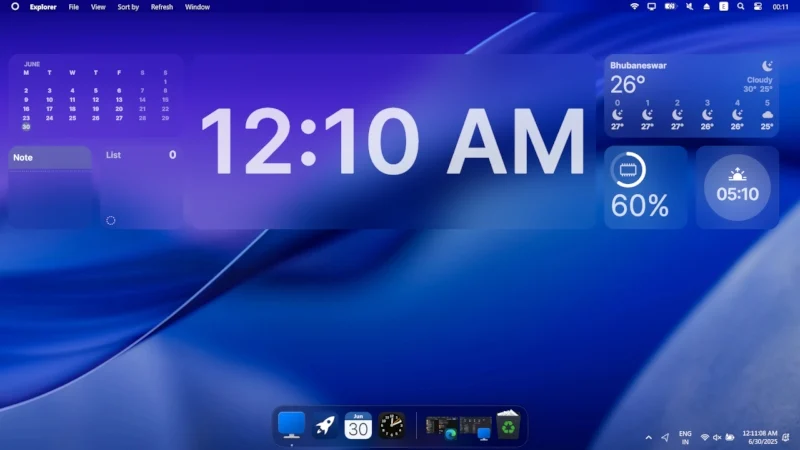Click the 60% memory usage ring widget
800x450 pixels.
click(x=645, y=187)
